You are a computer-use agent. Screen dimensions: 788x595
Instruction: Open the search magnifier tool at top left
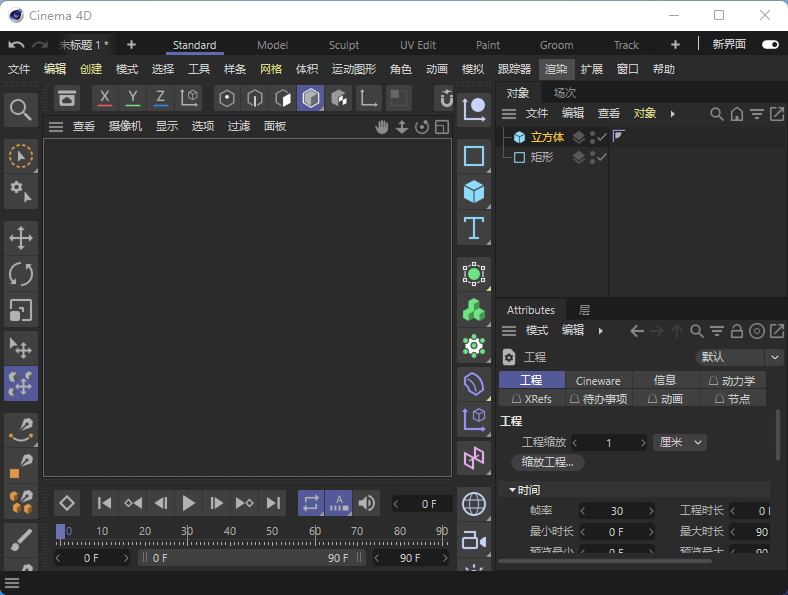click(21, 108)
